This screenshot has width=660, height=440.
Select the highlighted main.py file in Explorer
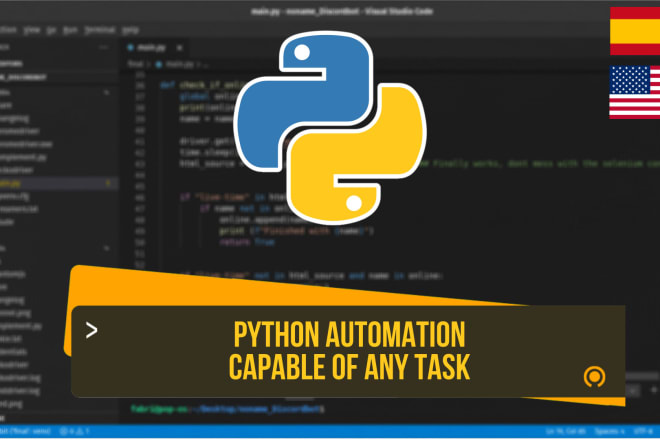click(57, 183)
